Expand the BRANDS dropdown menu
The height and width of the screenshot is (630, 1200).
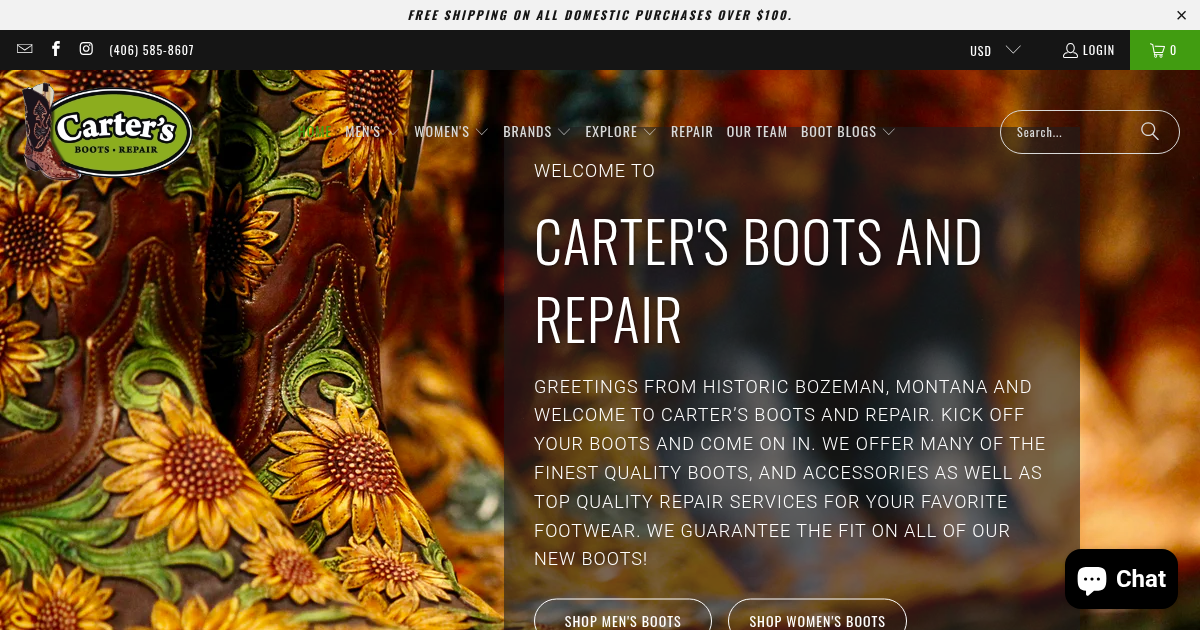pos(537,131)
